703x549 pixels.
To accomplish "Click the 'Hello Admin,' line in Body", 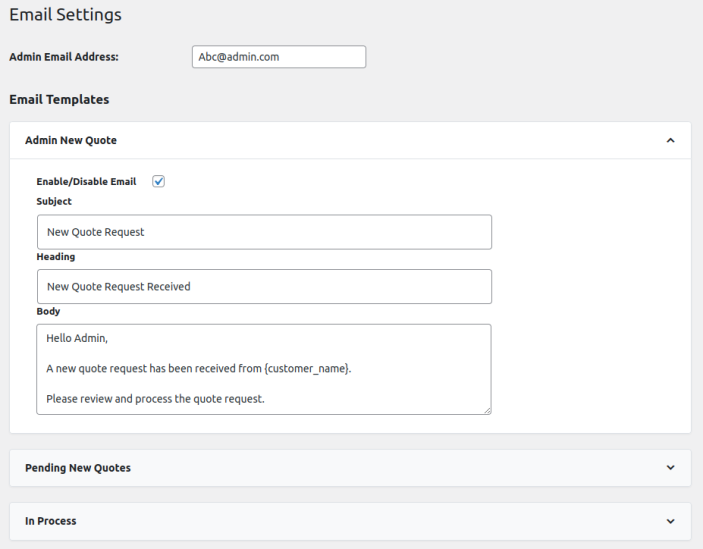I will 77,338.
